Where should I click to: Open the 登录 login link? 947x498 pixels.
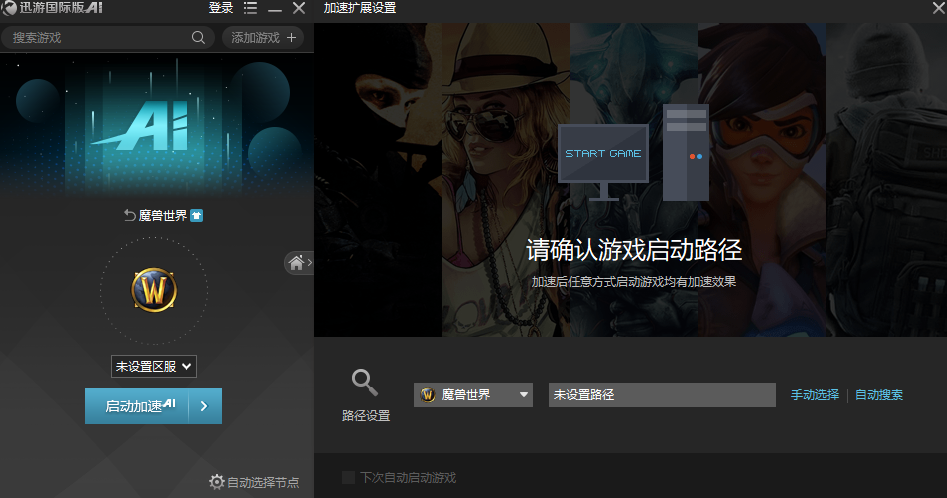pyautogui.click(x=220, y=8)
